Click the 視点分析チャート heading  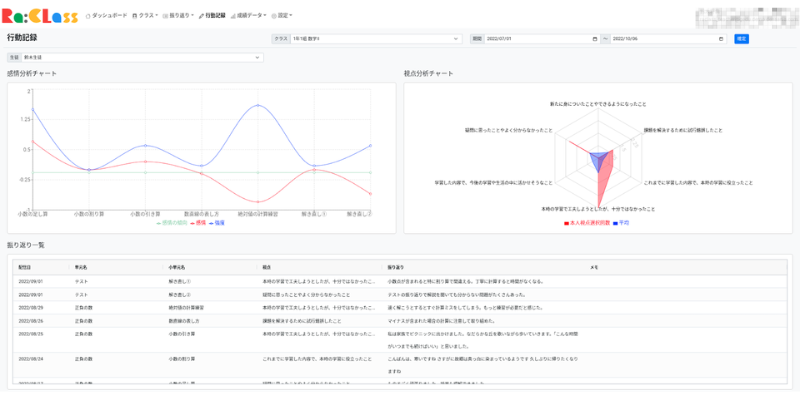coord(428,73)
